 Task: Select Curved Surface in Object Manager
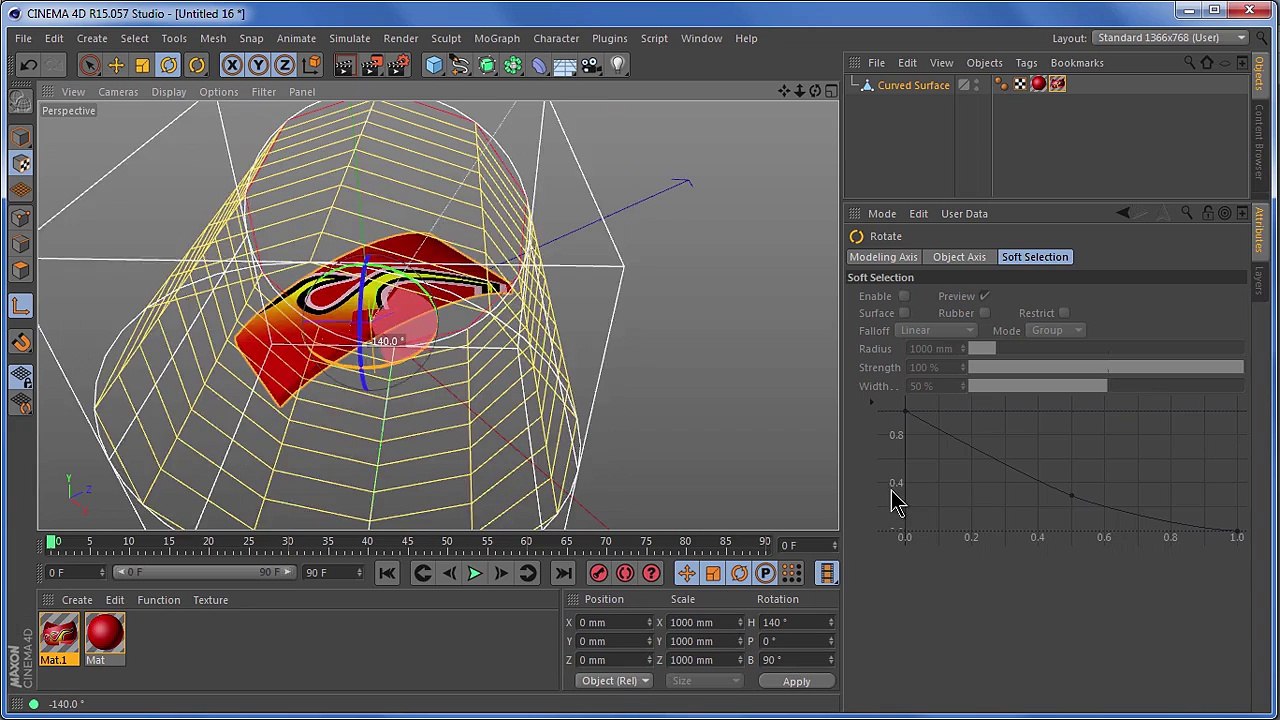(x=913, y=85)
